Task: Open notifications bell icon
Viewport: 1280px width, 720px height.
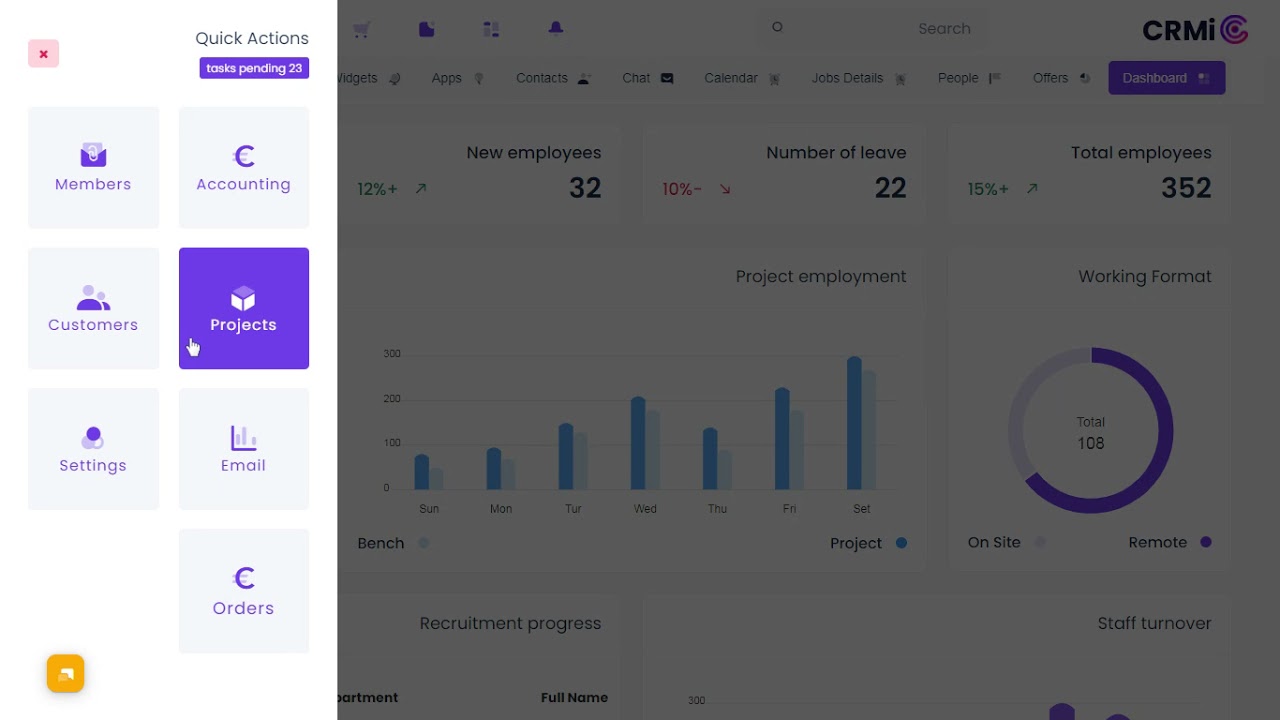Action: click(x=556, y=29)
